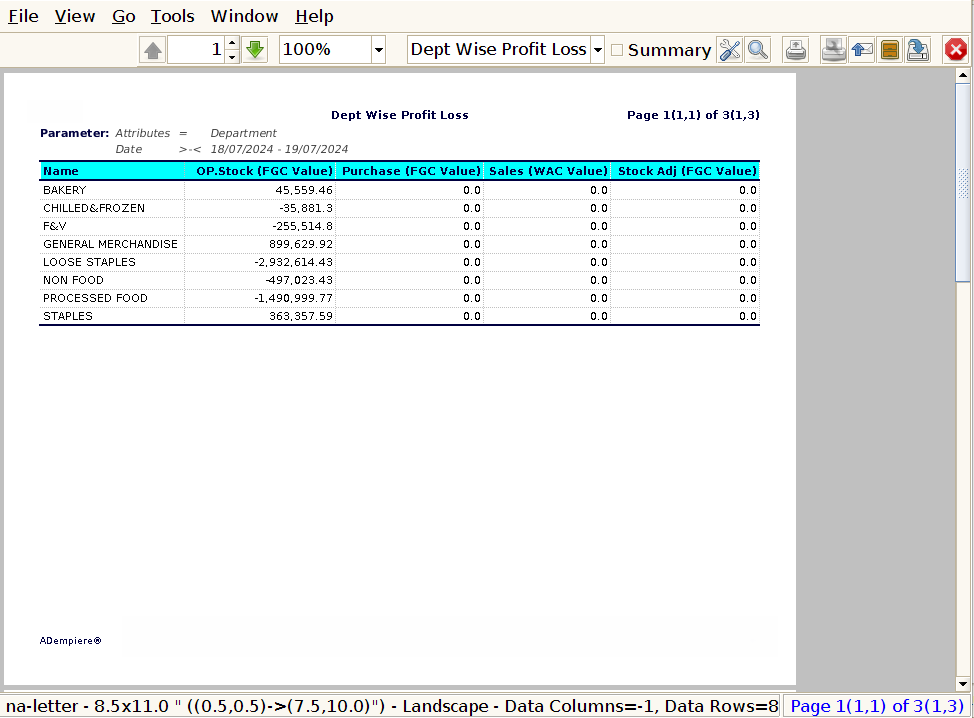Image resolution: width=974 pixels, height=718 pixels.
Task: Go to next page with green arrow
Action: [x=255, y=50]
